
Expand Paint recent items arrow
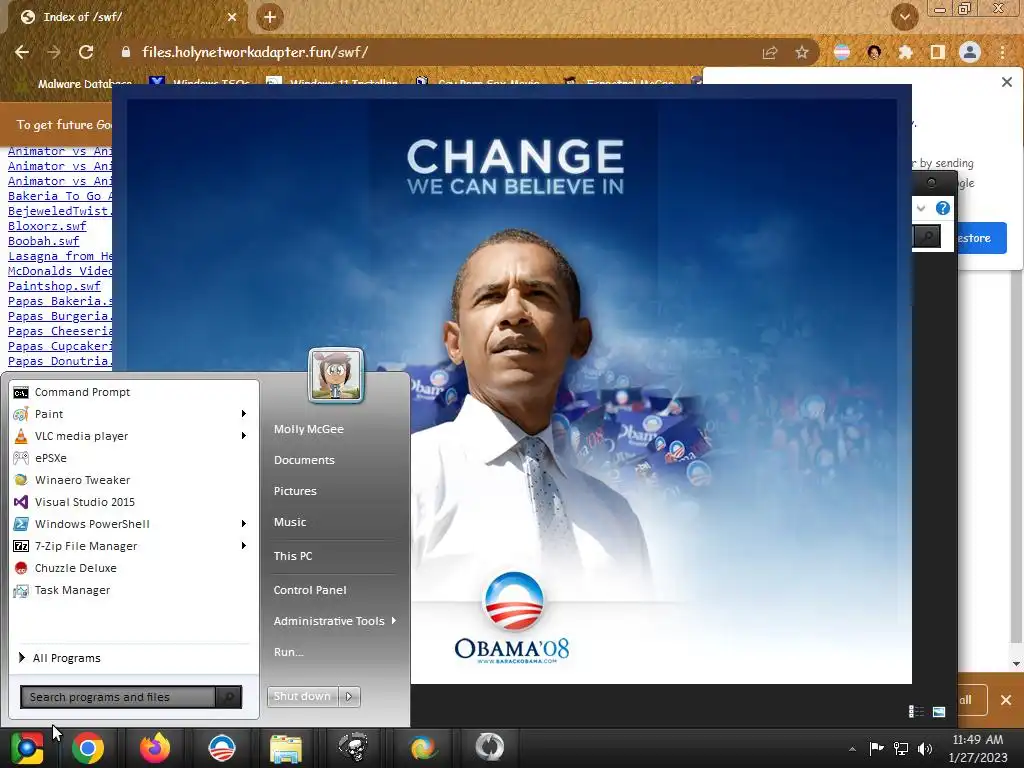(x=244, y=414)
